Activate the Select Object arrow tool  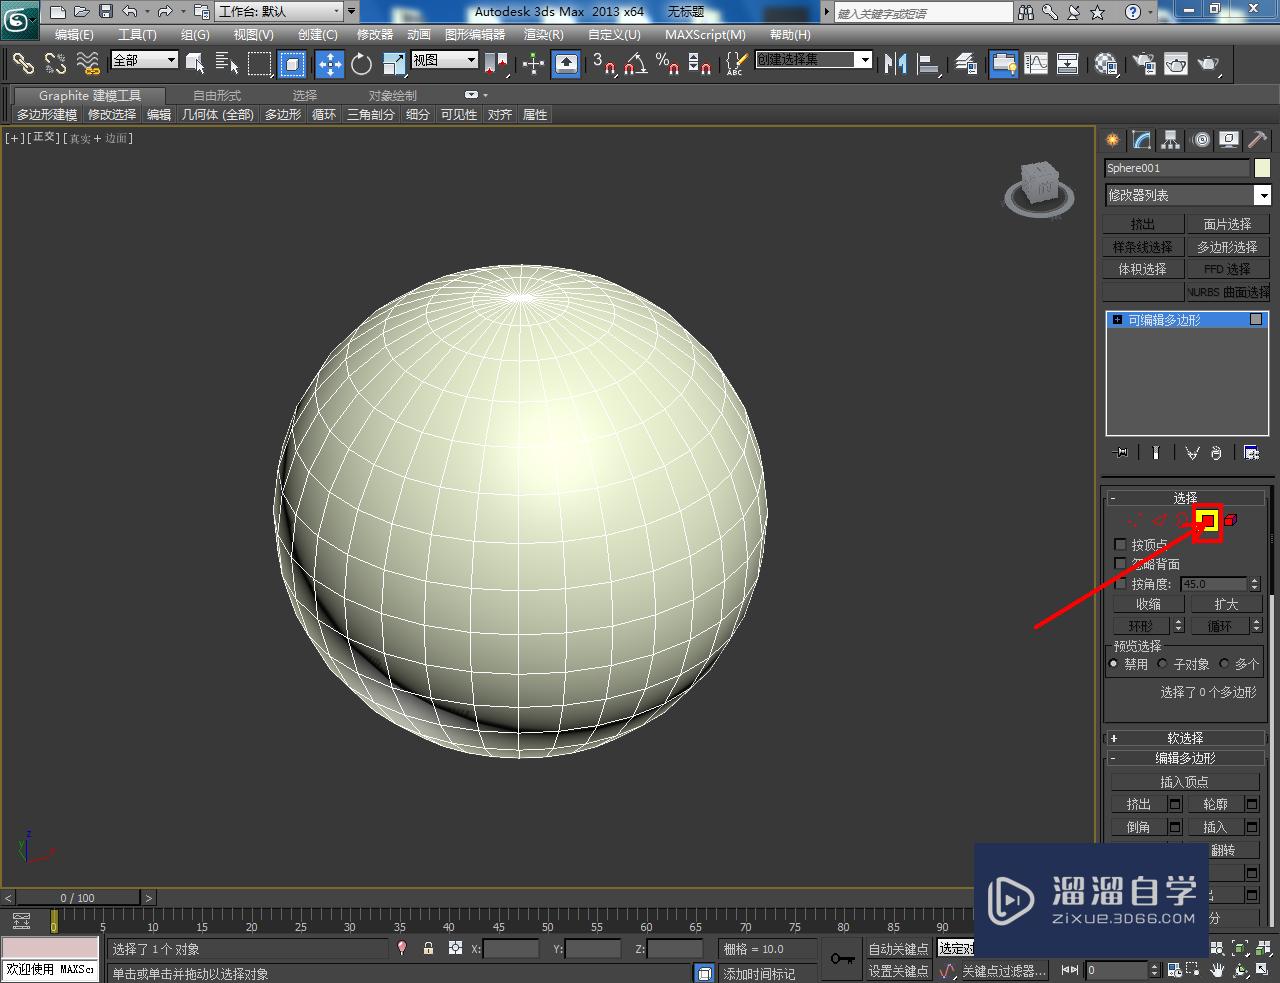[x=195, y=64]
